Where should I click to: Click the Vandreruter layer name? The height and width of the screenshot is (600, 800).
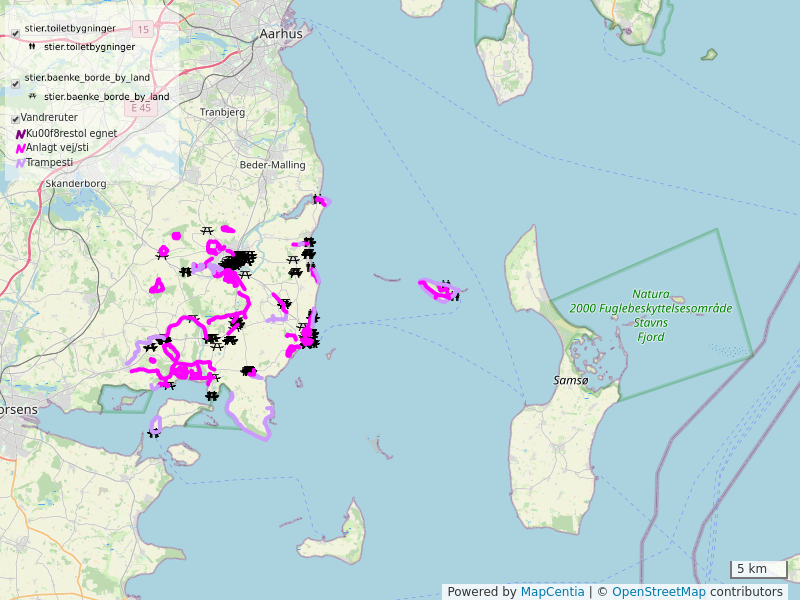point(50,118)
